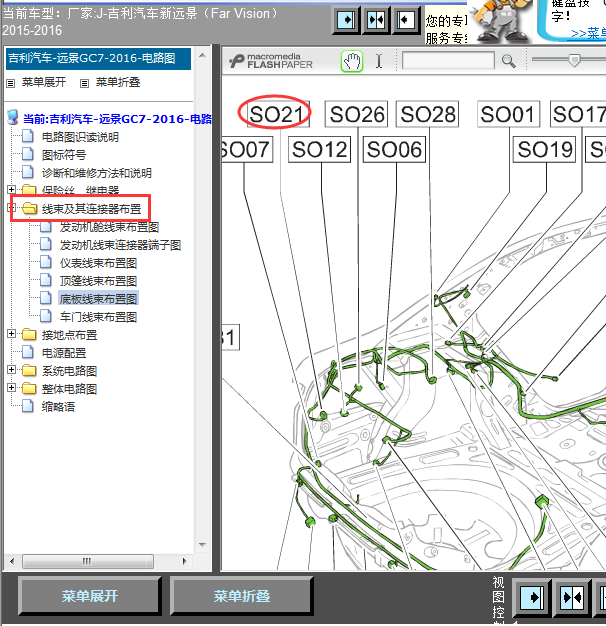Click the FlashPaper zoom slider handle
606x626 pixels.
pos(574,60)
